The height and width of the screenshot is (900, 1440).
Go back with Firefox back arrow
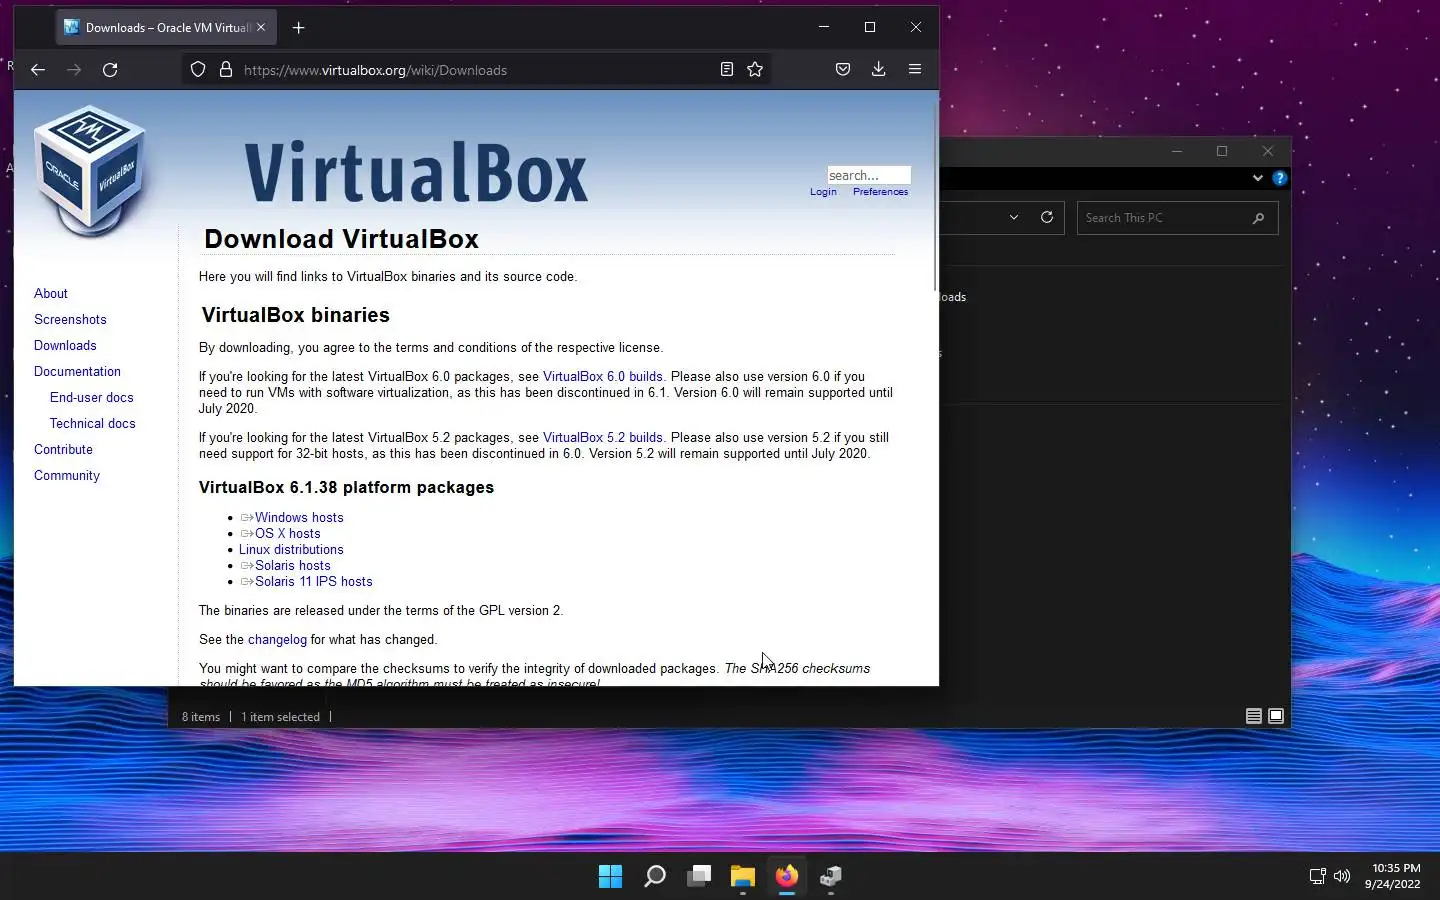click(x=38, y=70)
